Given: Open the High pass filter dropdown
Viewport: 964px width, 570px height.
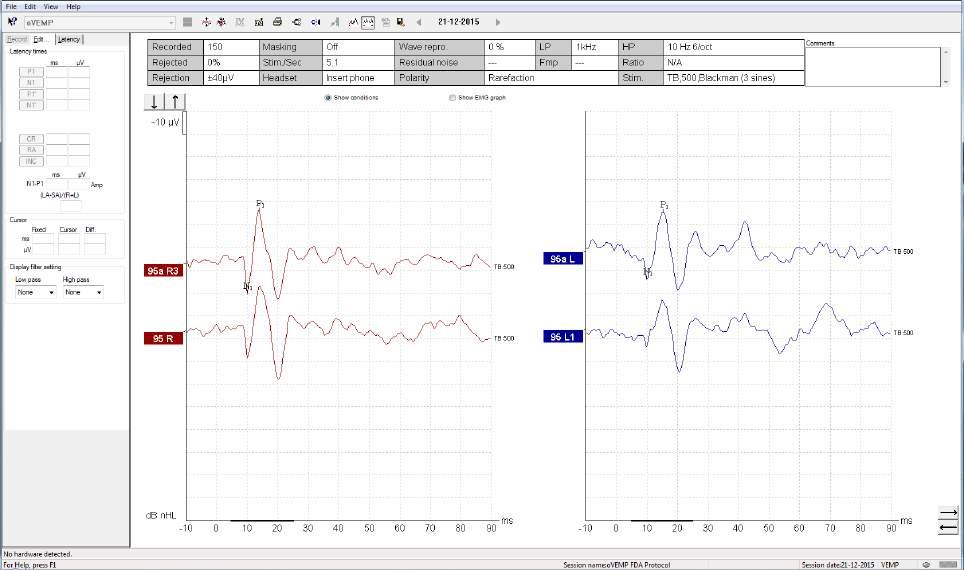Looking at the screenshot, I should [x=83, y=293].
